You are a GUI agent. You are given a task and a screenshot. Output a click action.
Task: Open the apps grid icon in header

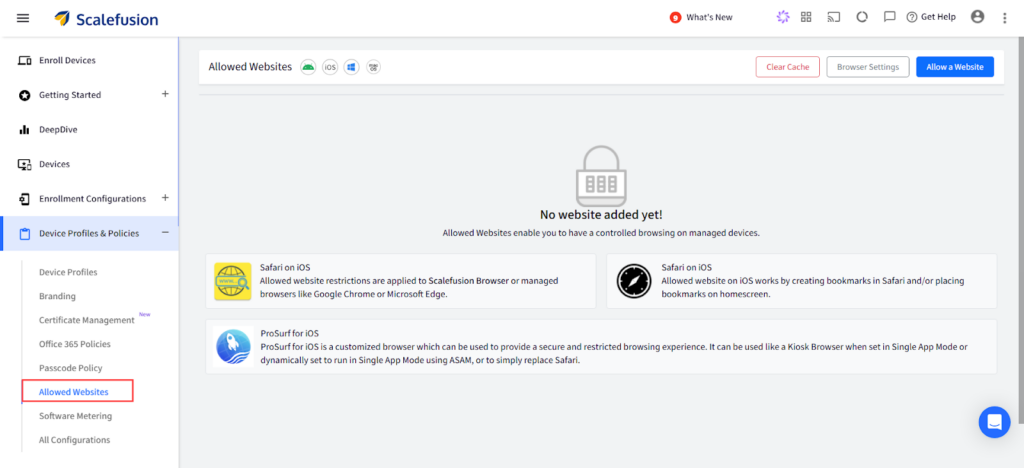pos(806,18)
